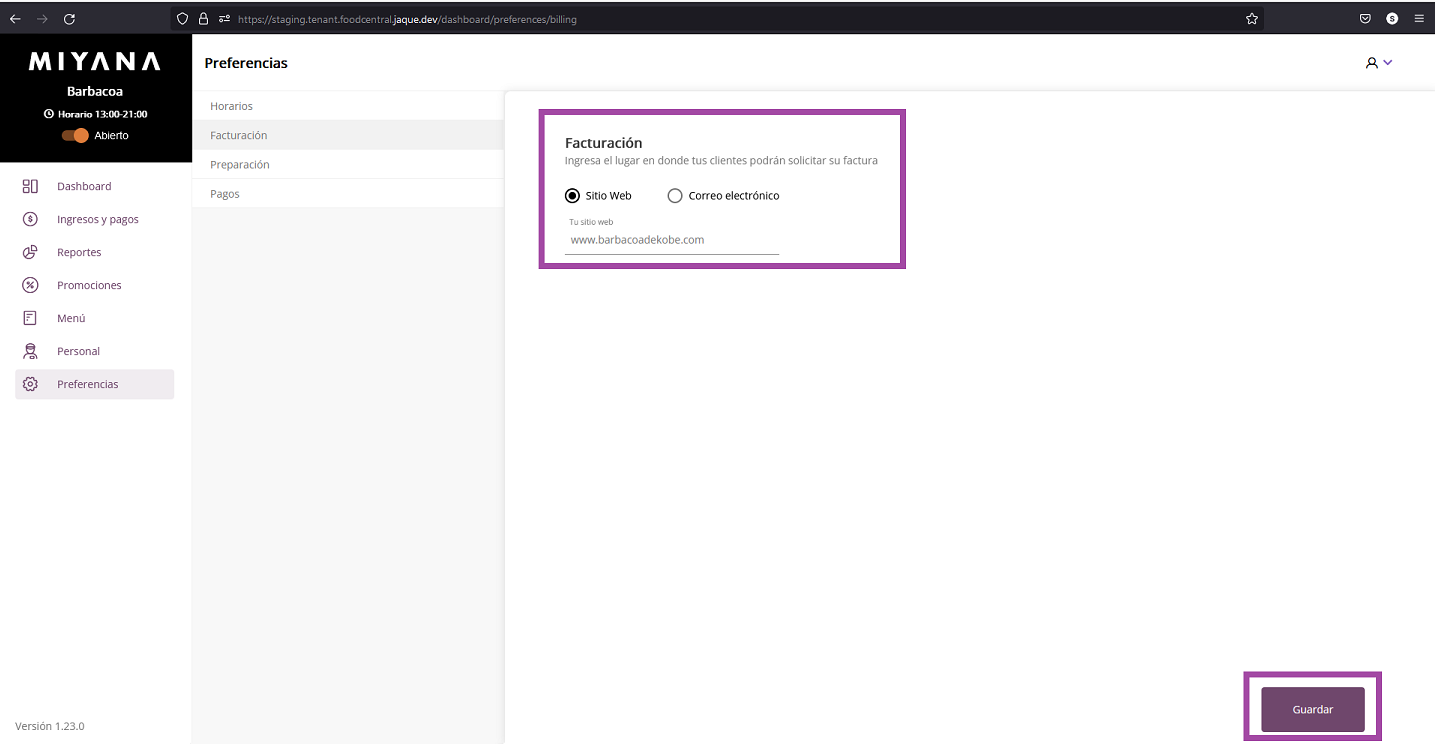Switch to the Pagos preferences tab
The width and height of the screenshot is (1435, 744).
(x=348, y=194)
